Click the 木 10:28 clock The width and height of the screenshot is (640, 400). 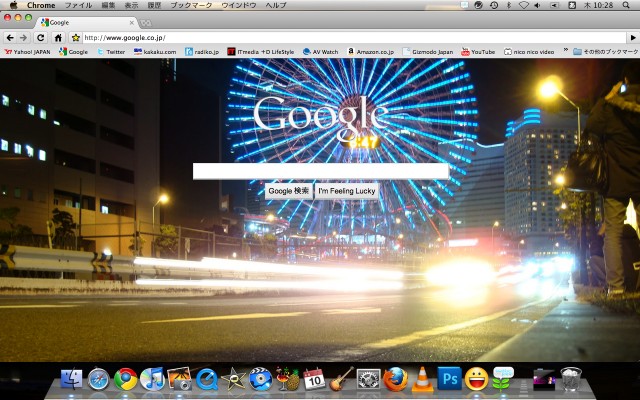598,5
